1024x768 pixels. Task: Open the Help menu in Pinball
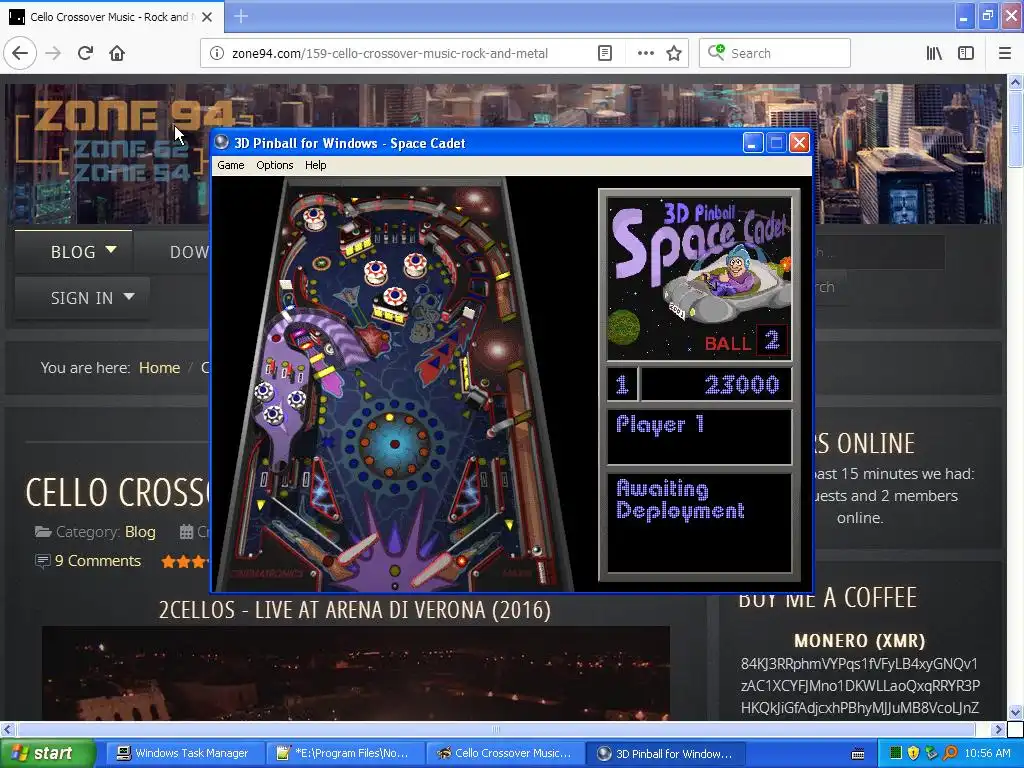point(315,165)
